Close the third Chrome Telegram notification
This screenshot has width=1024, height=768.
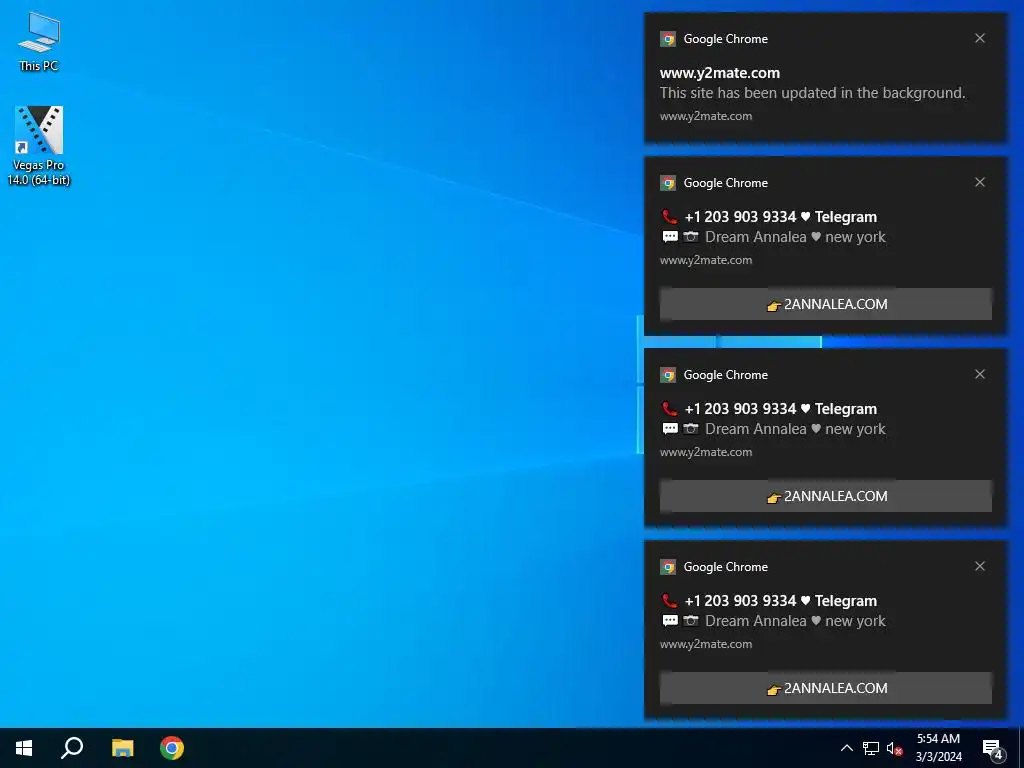(980, 374)
